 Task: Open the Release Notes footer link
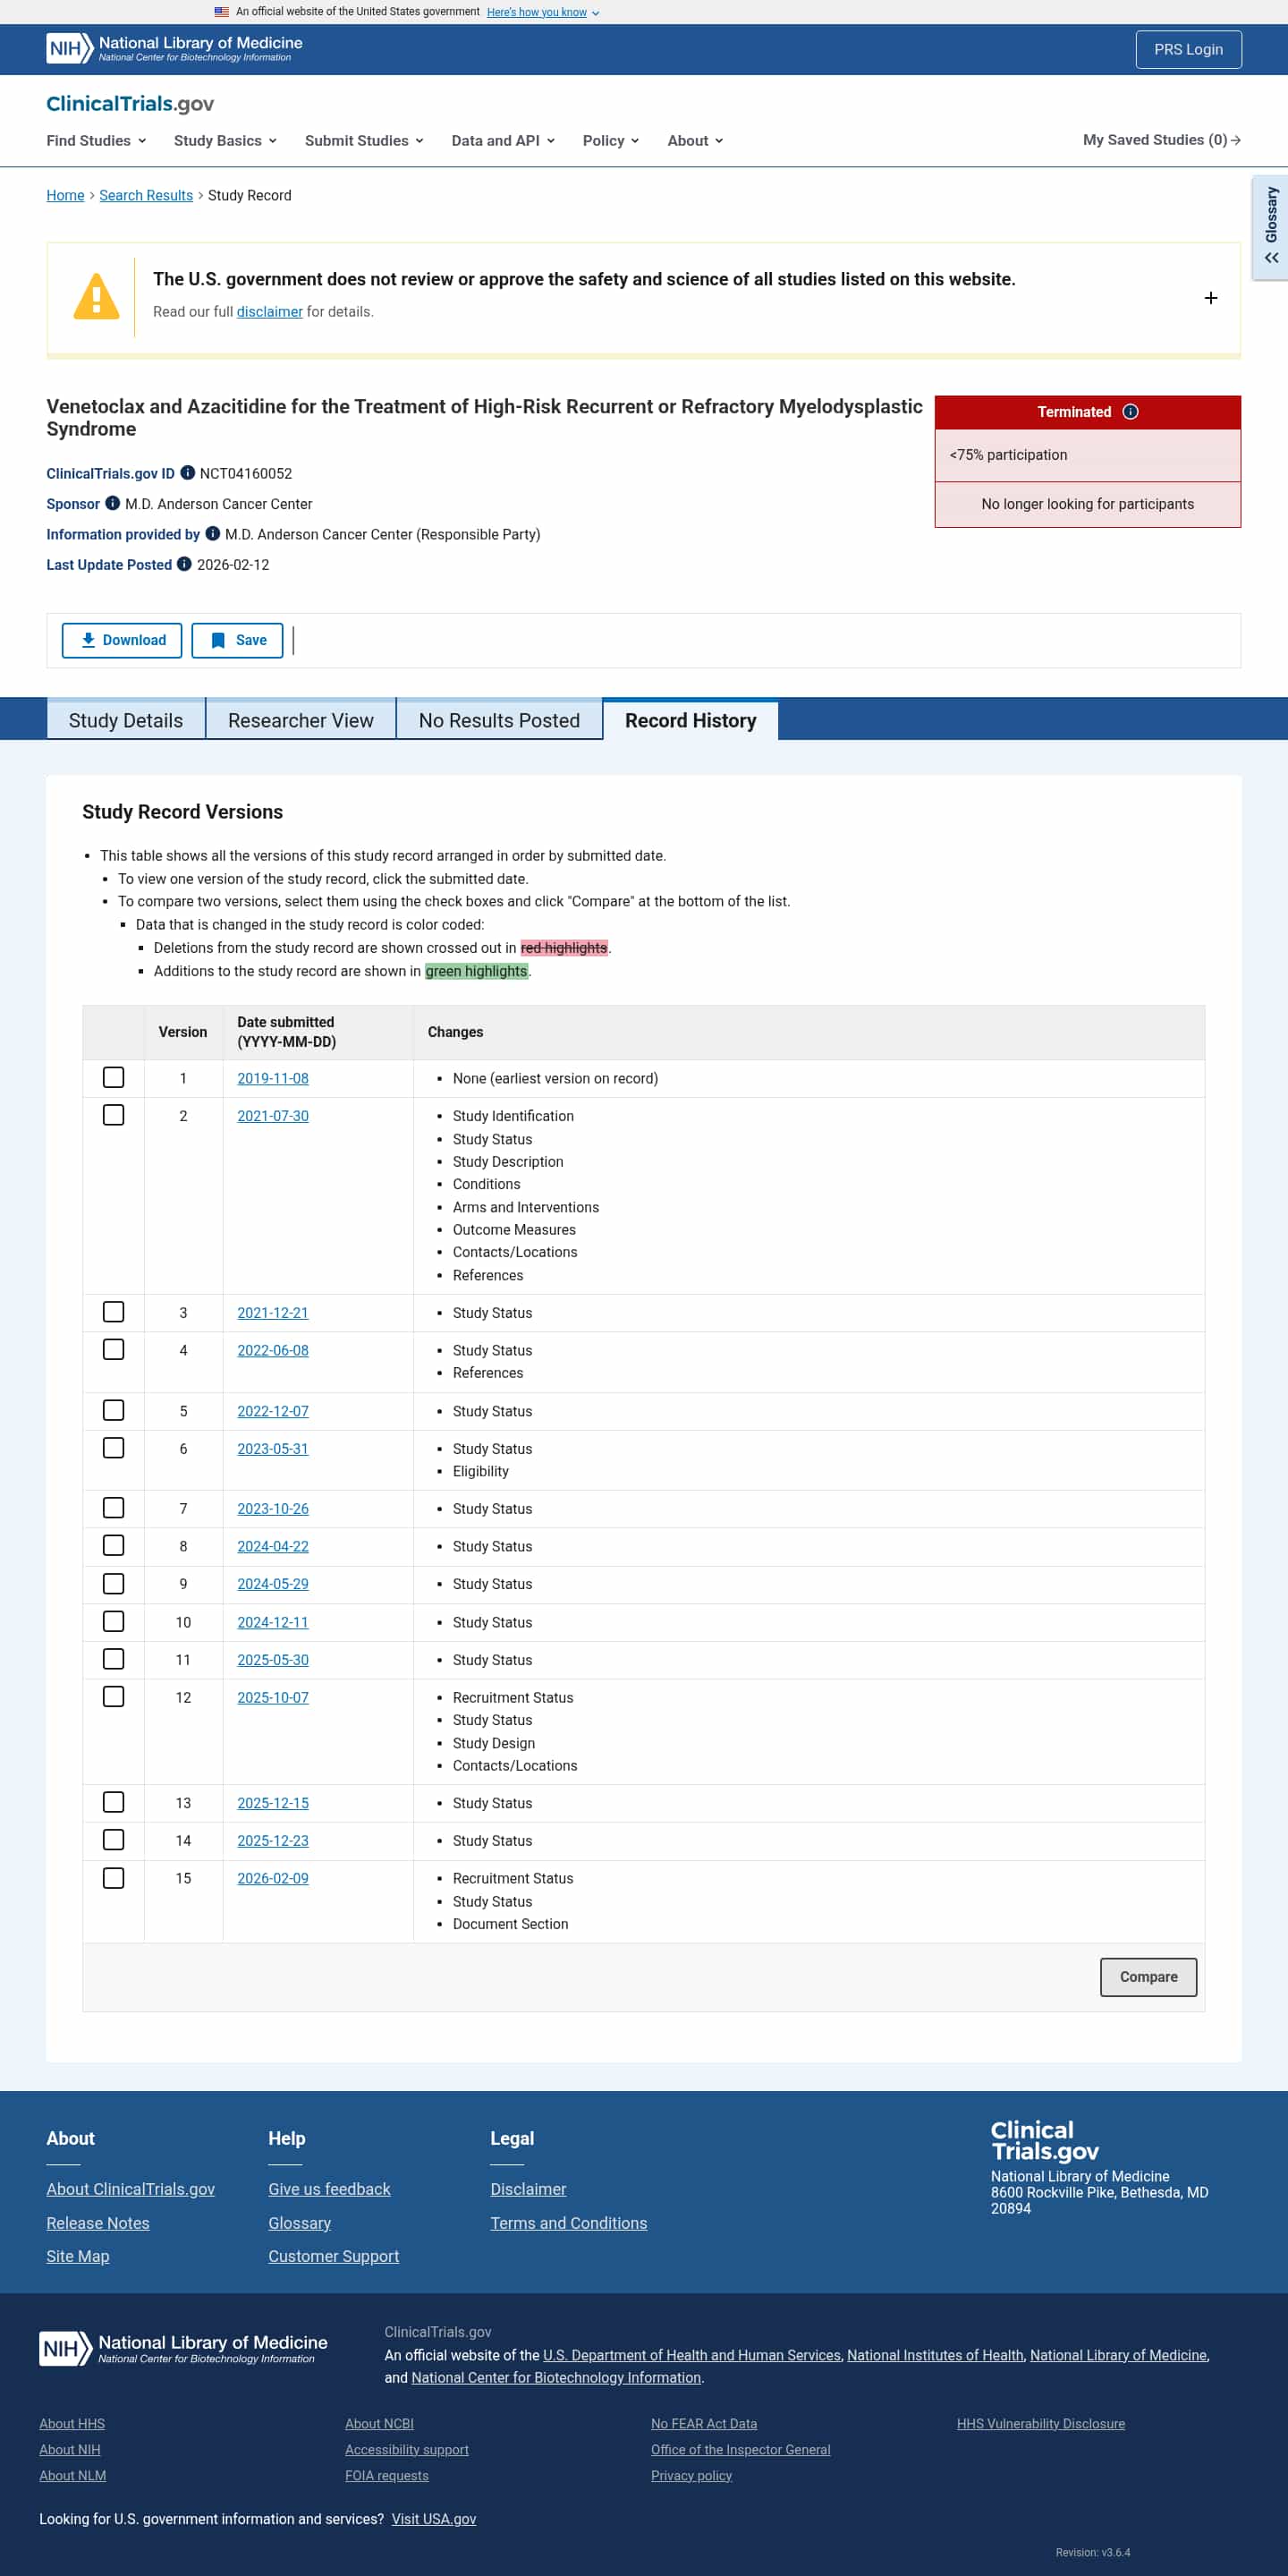[x=98, y=2223]
